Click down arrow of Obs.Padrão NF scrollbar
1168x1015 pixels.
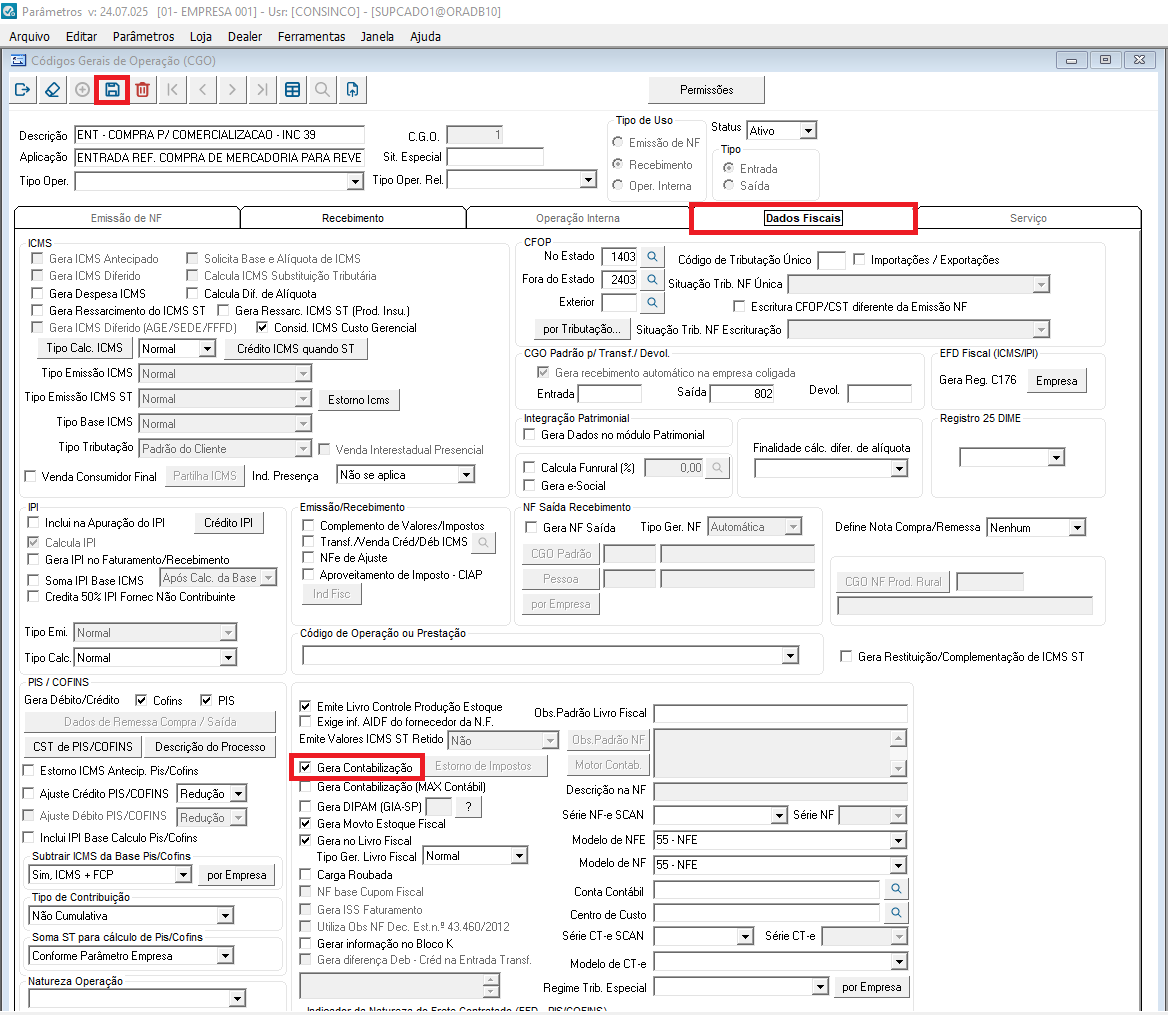(898, 768)
